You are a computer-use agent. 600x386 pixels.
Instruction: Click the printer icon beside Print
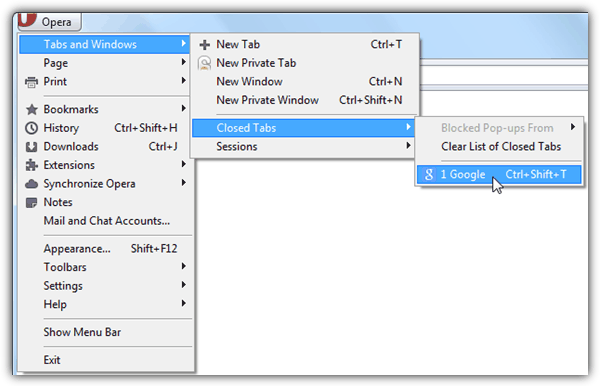(x=31, y=82)
